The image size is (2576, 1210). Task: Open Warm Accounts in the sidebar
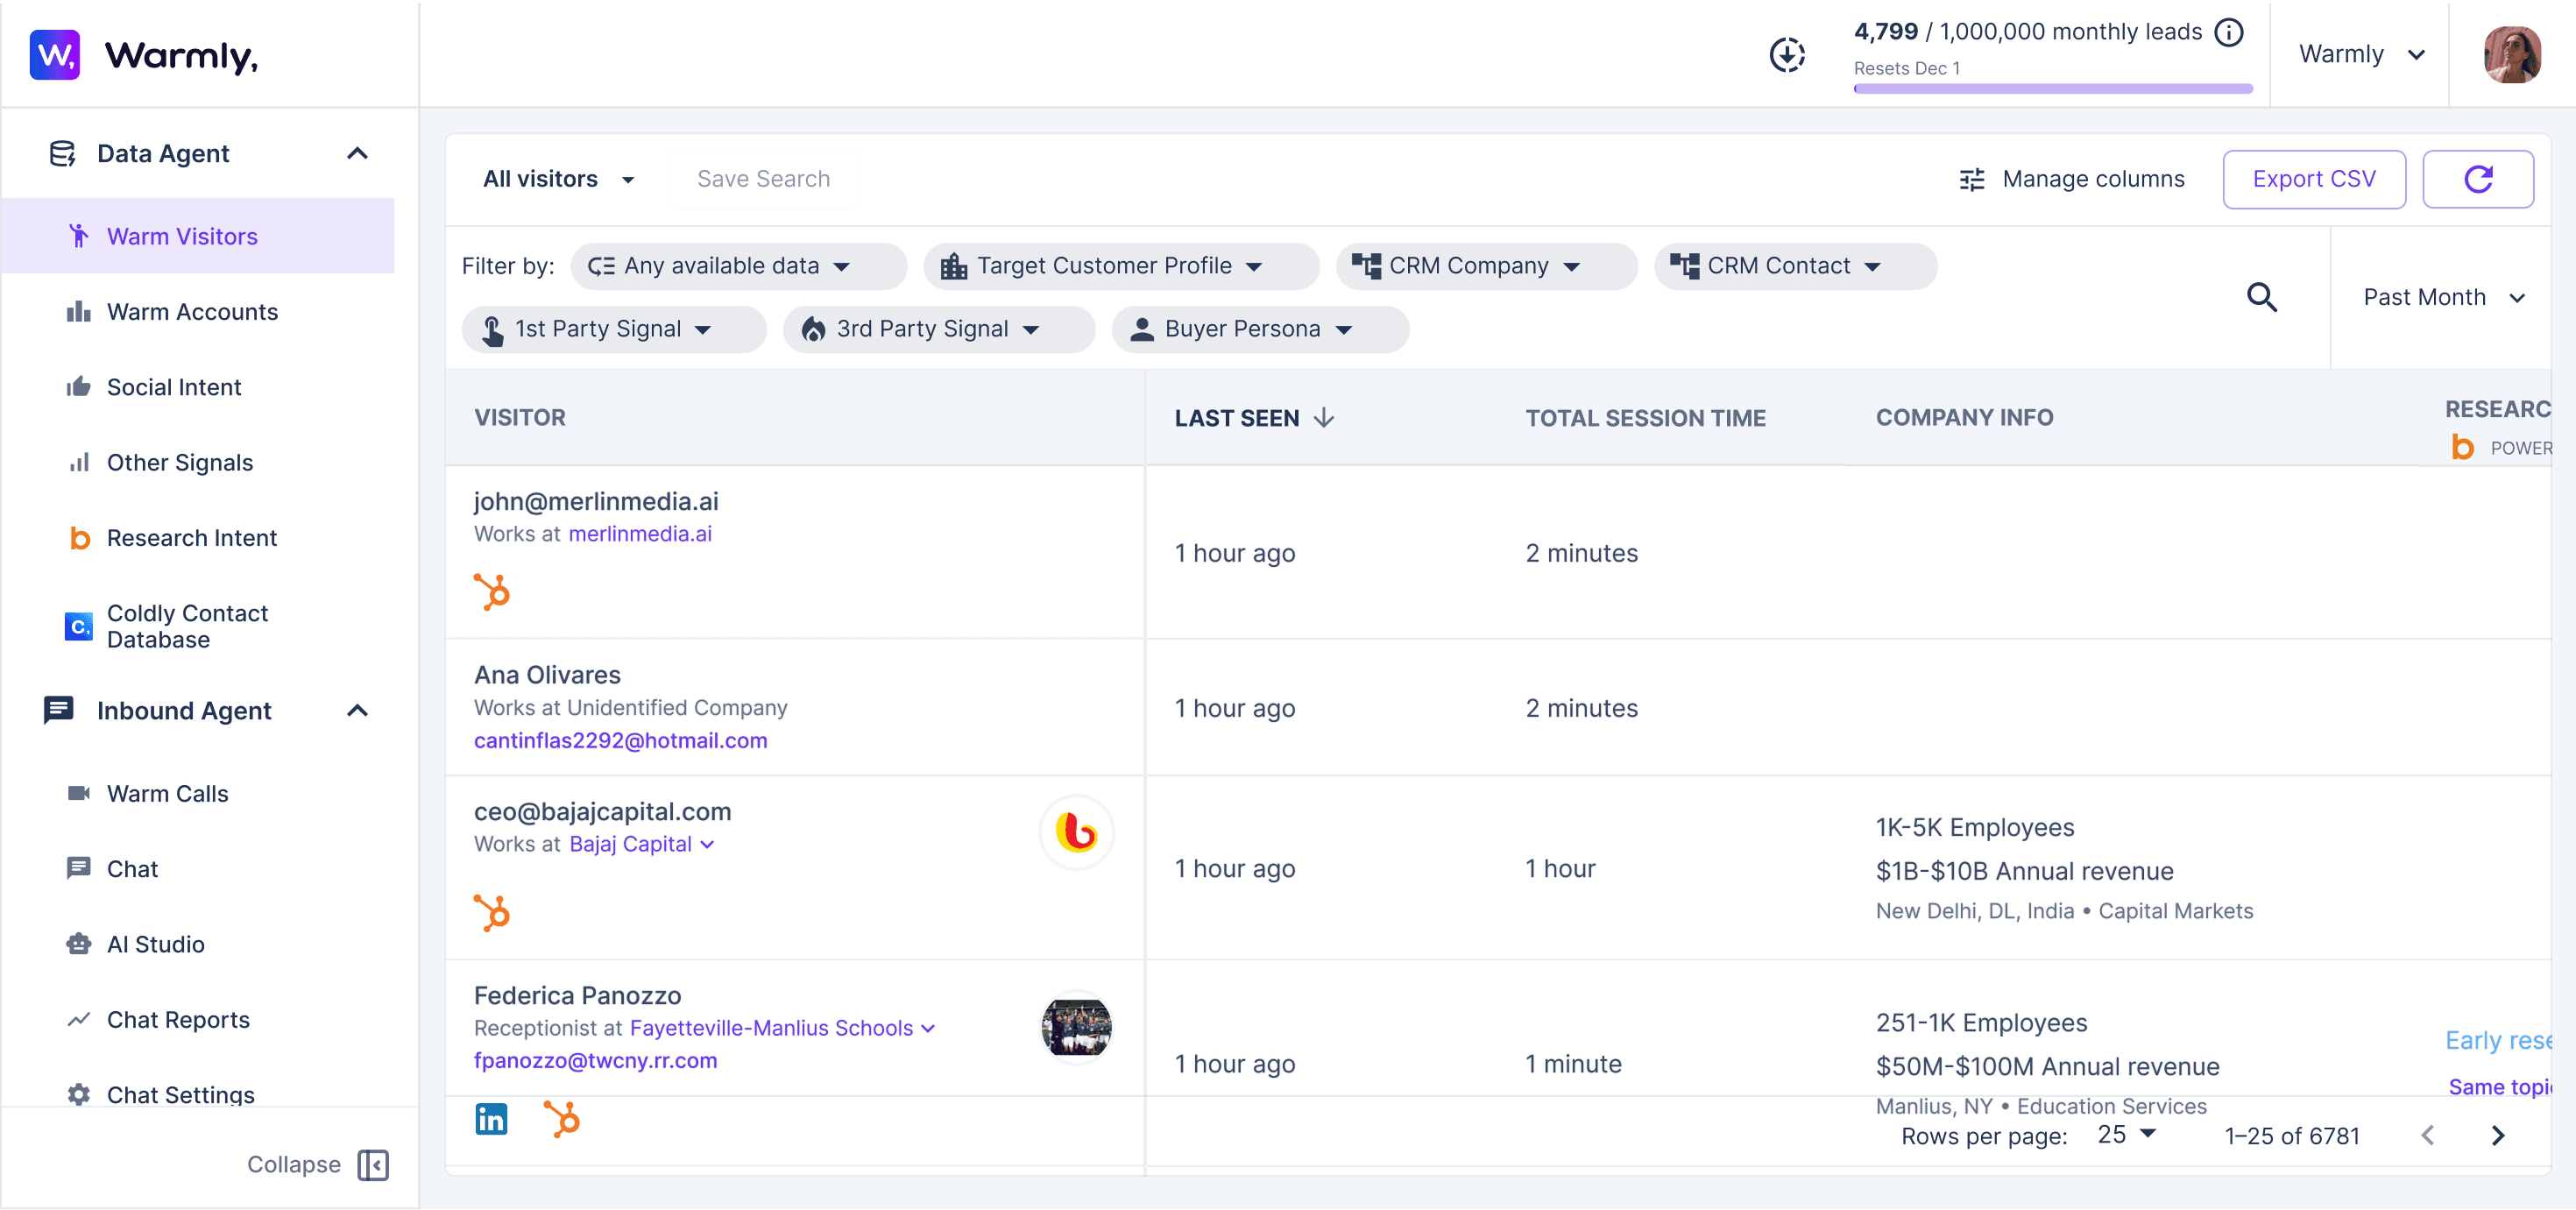[x=198, y=312]
